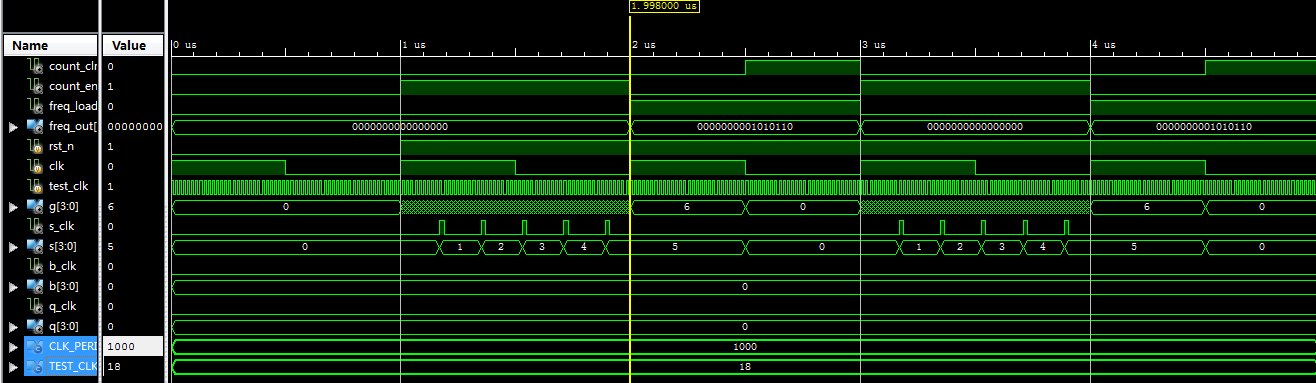Click freq_out all-zeros segment before 1.998 us

coord(400,127)
